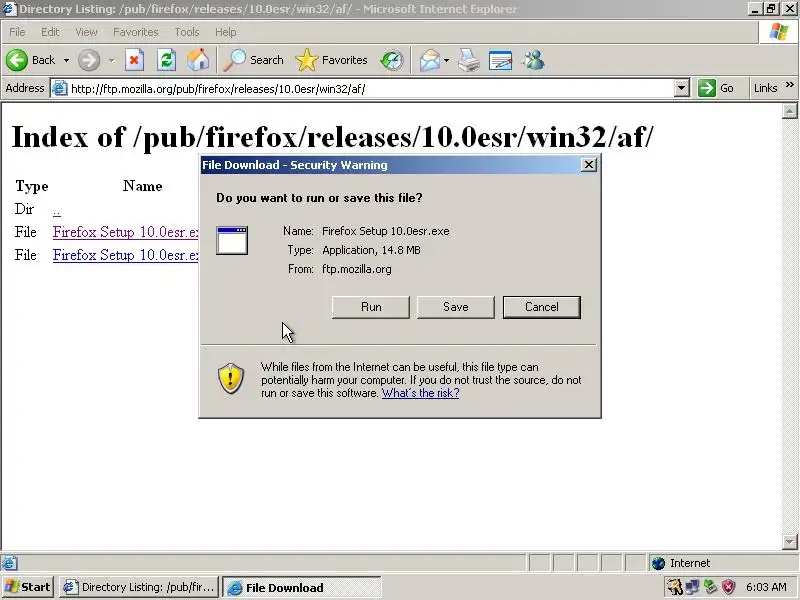
Task: Click the red security shield tray icon
Action: 729,587
